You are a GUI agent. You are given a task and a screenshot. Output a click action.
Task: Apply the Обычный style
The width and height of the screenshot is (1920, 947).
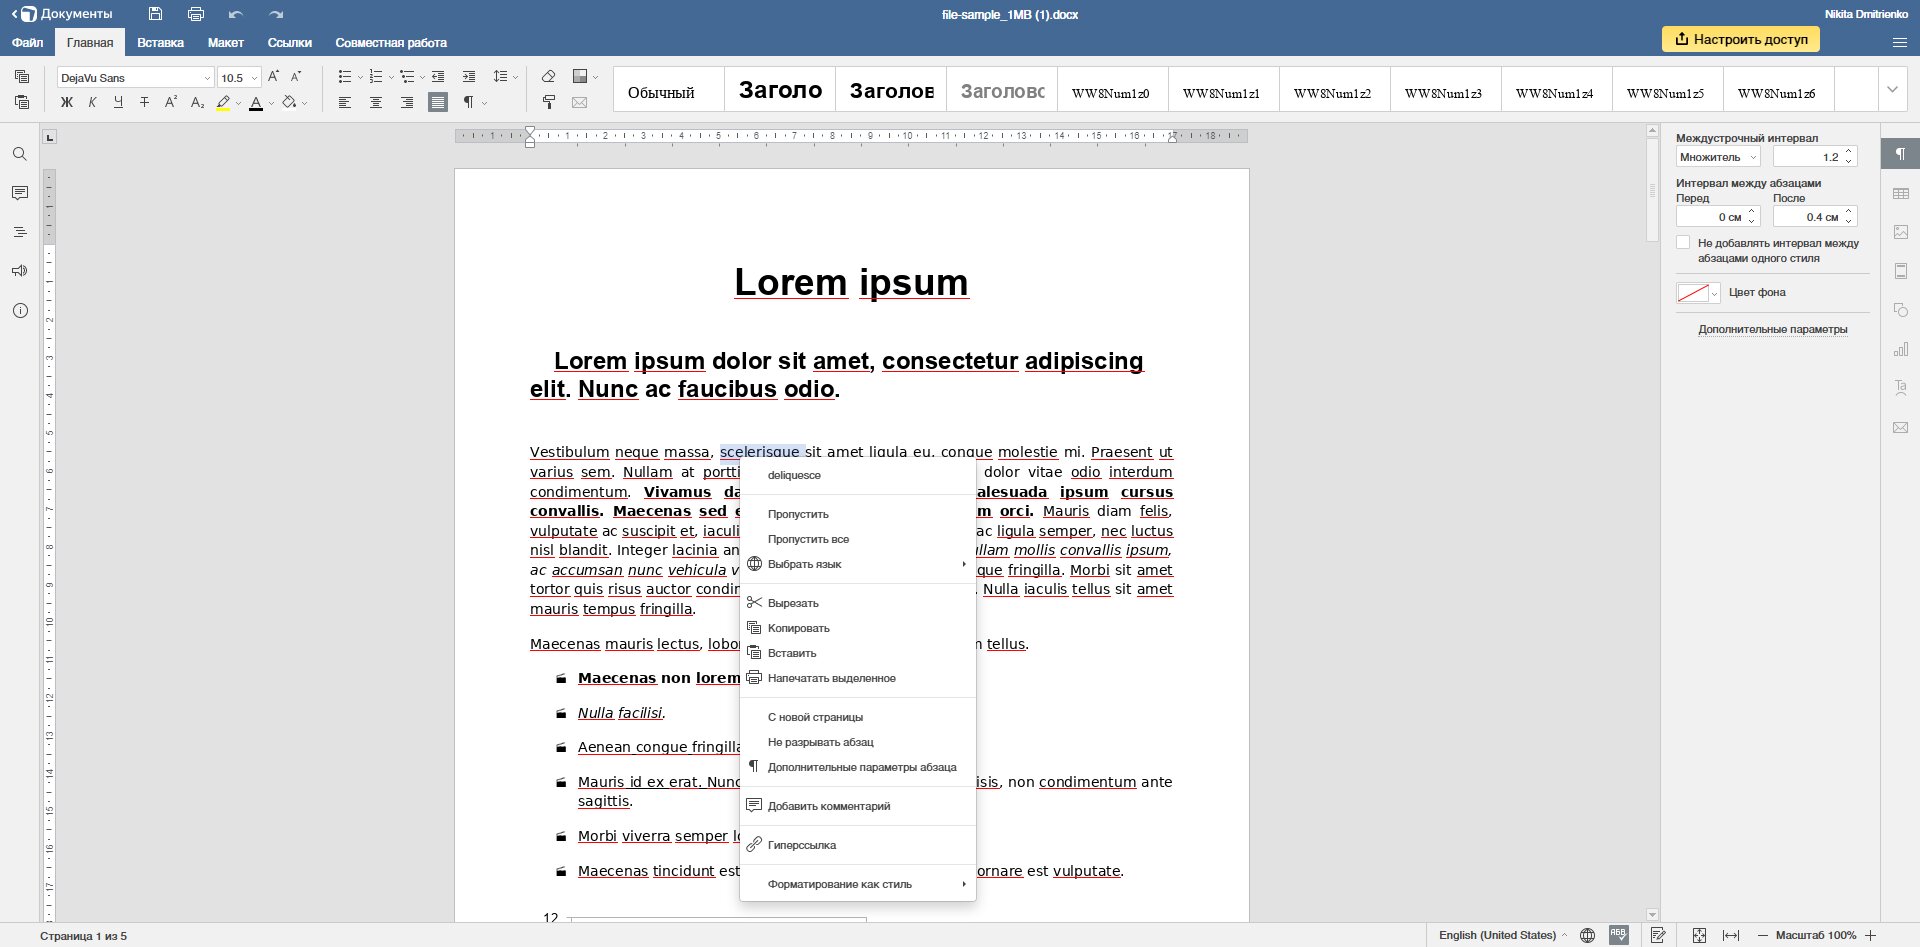pyautogui.click(x=668, y=91)
